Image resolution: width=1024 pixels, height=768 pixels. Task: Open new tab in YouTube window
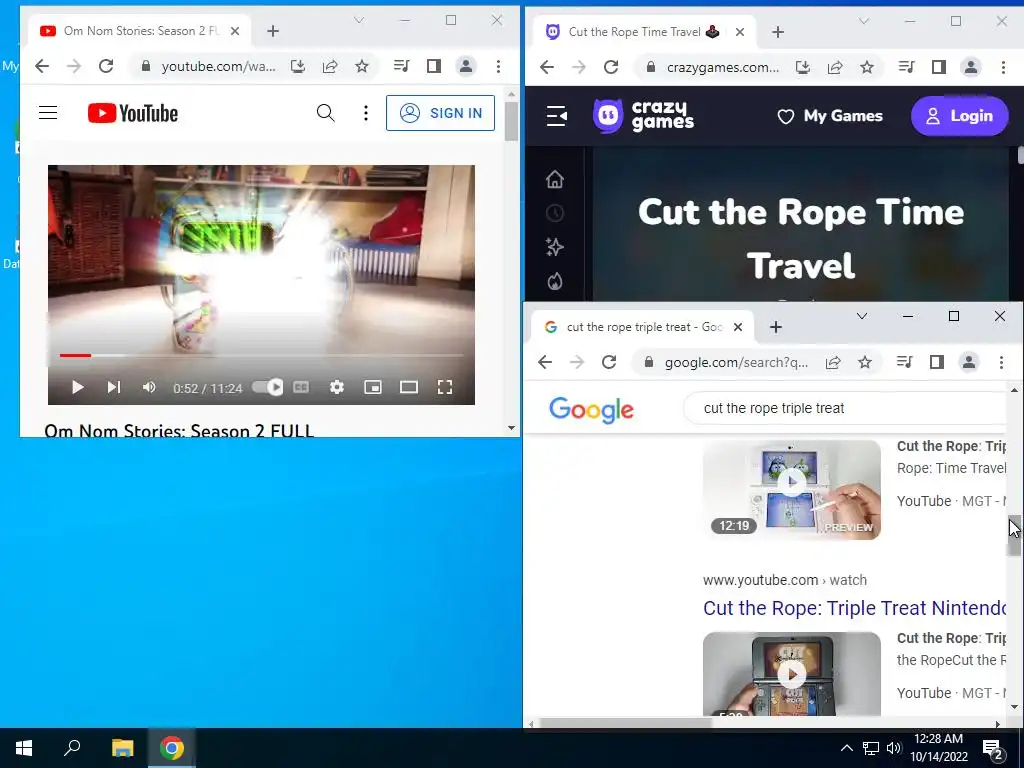coord(273,31)
